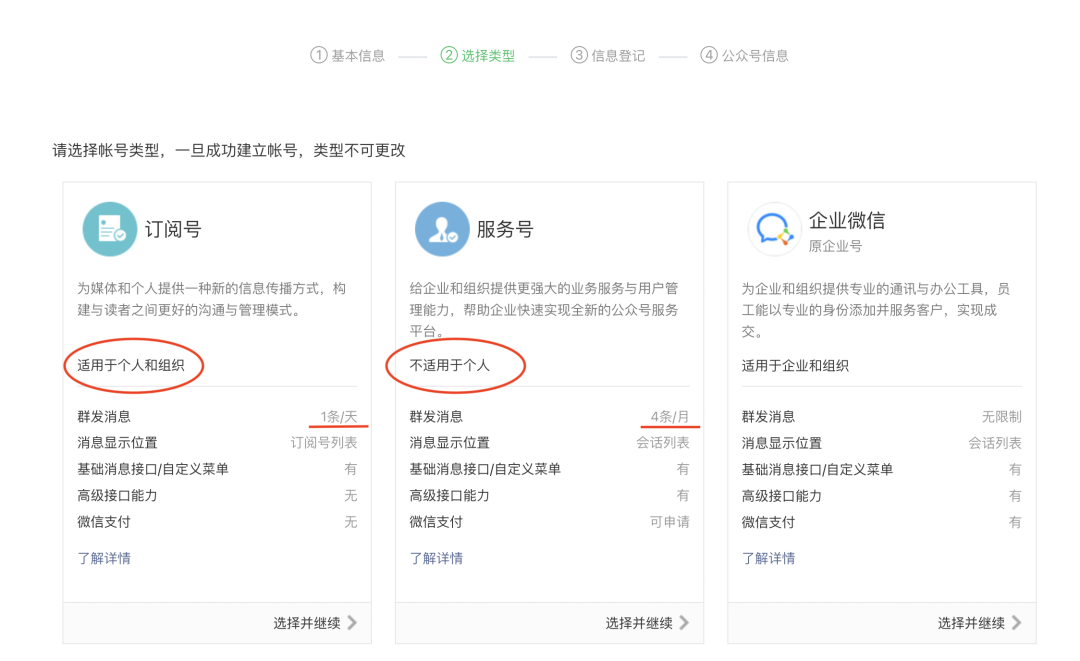This screenshot has height=661, width=1080.
Task: Click the chevron arrow in 服务号 card footer
Action: pyautogui.click(x=684, y=623)
